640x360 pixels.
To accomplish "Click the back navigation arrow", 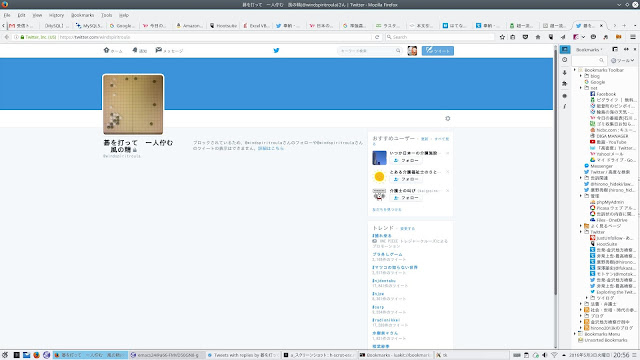I will (7, 37).
